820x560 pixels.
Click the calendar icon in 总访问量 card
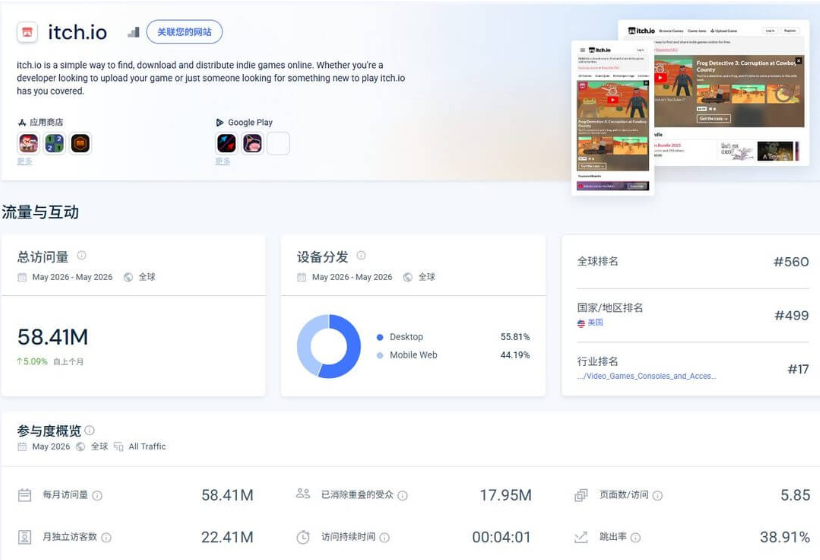point(22,277)
